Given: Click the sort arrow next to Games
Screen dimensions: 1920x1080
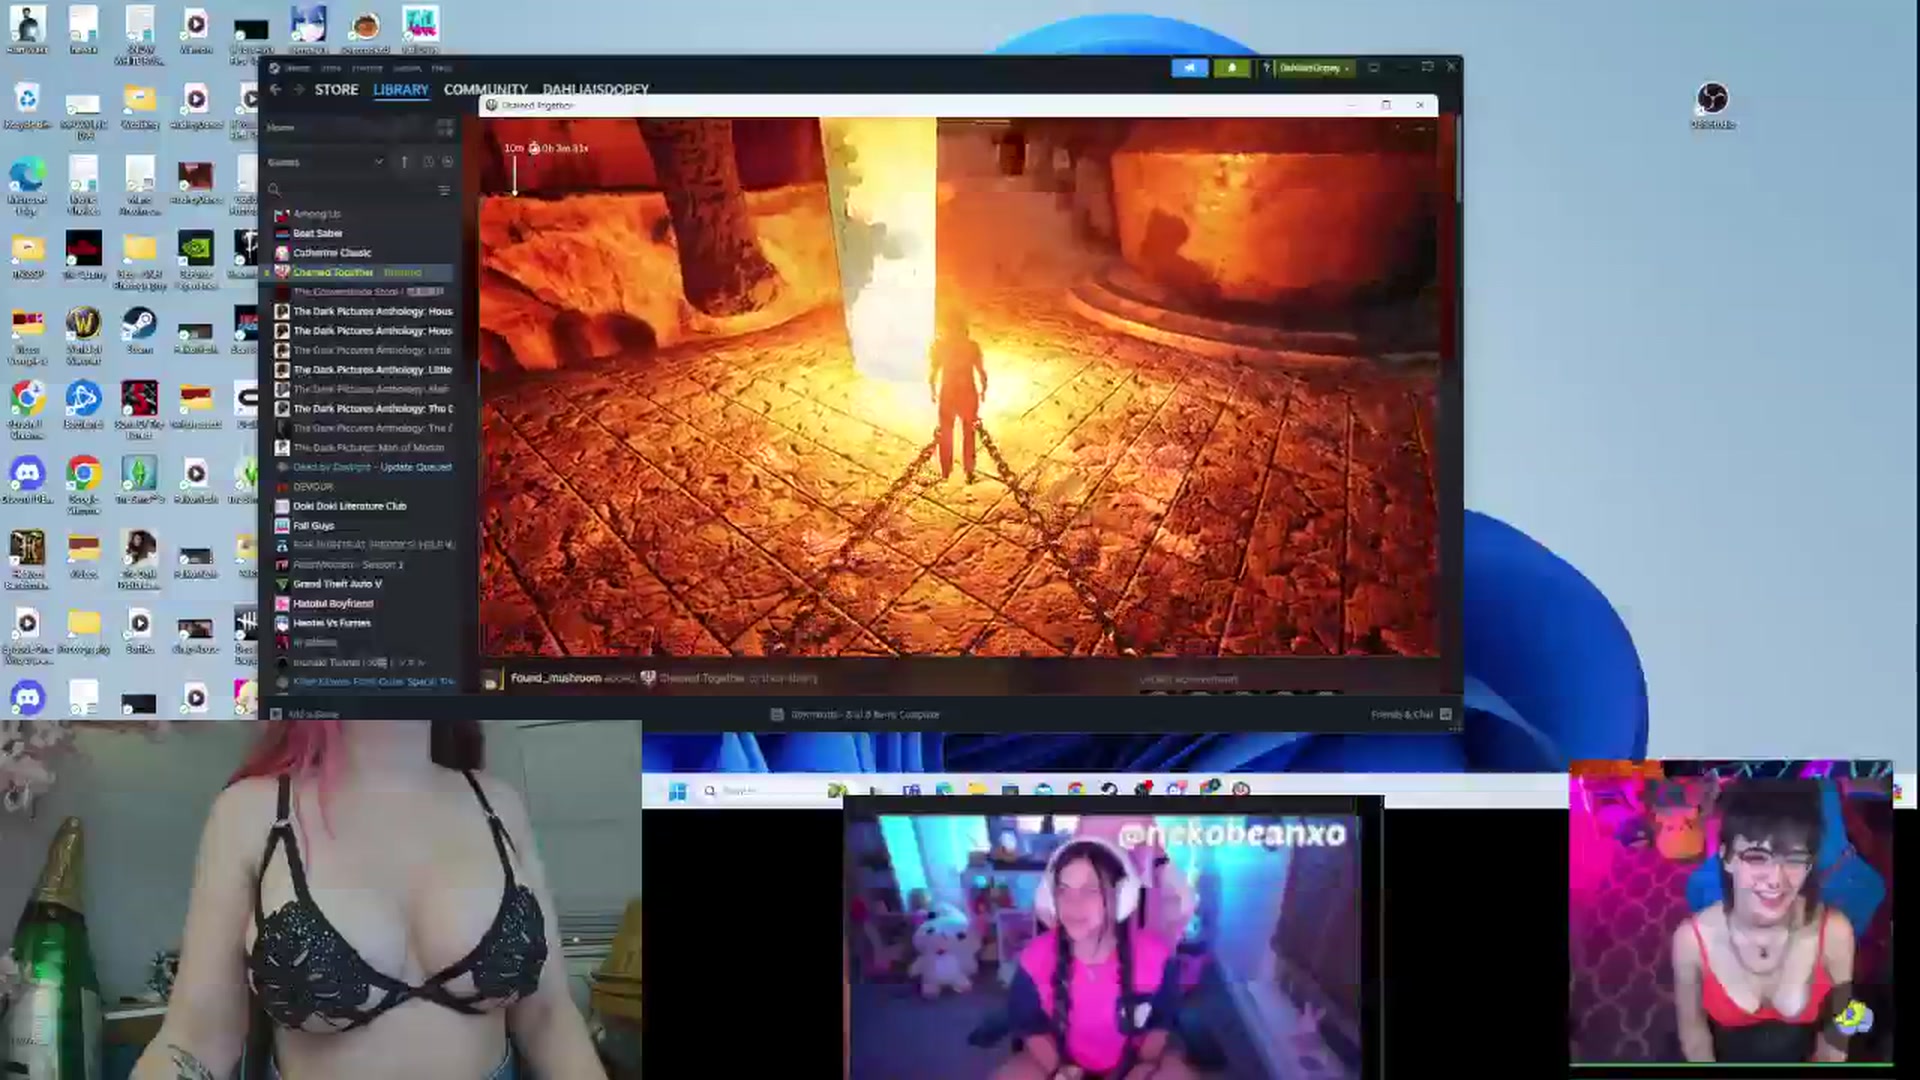Looking at the screenshot, I should coord(404,162).
